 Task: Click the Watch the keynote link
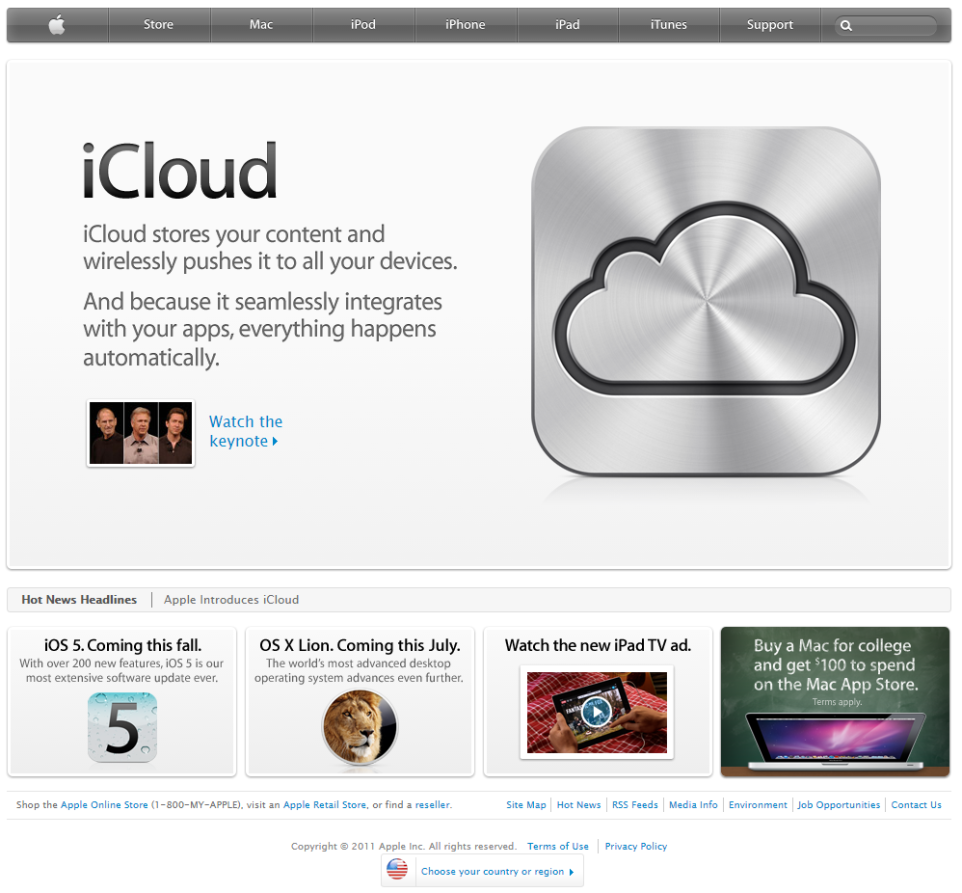click(245, 431)
